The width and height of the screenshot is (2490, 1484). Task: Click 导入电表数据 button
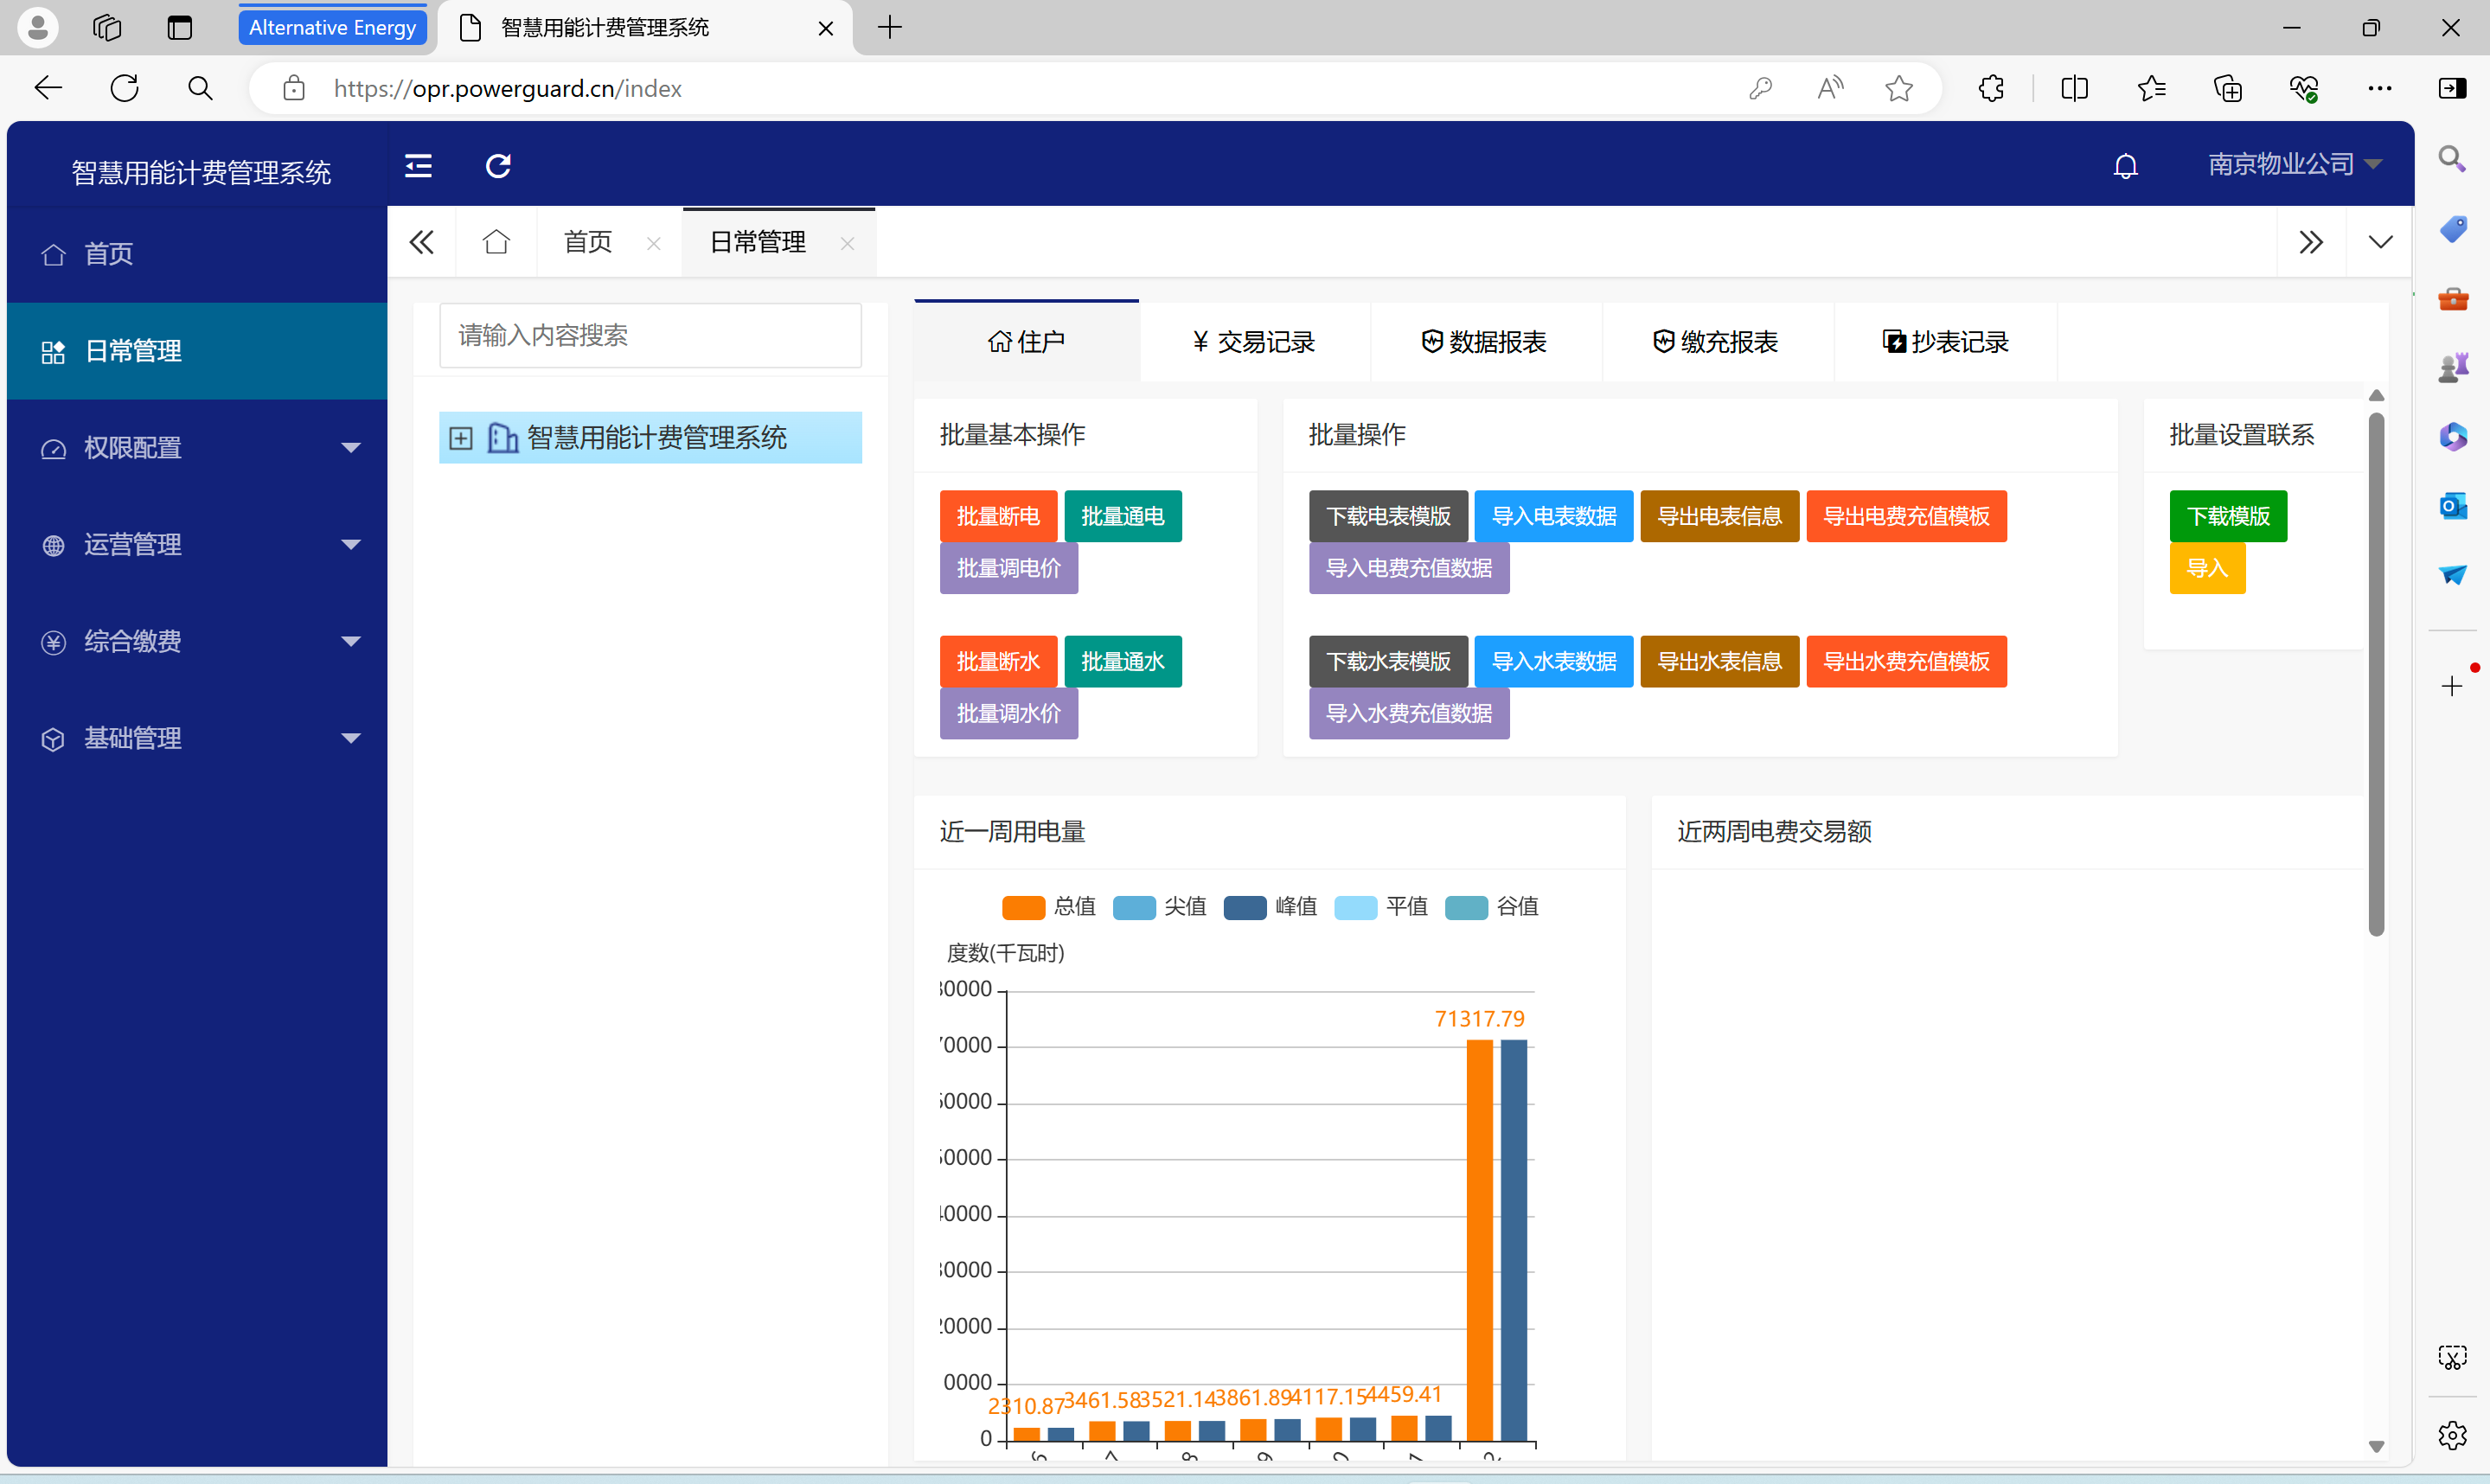pos(1555,516)
